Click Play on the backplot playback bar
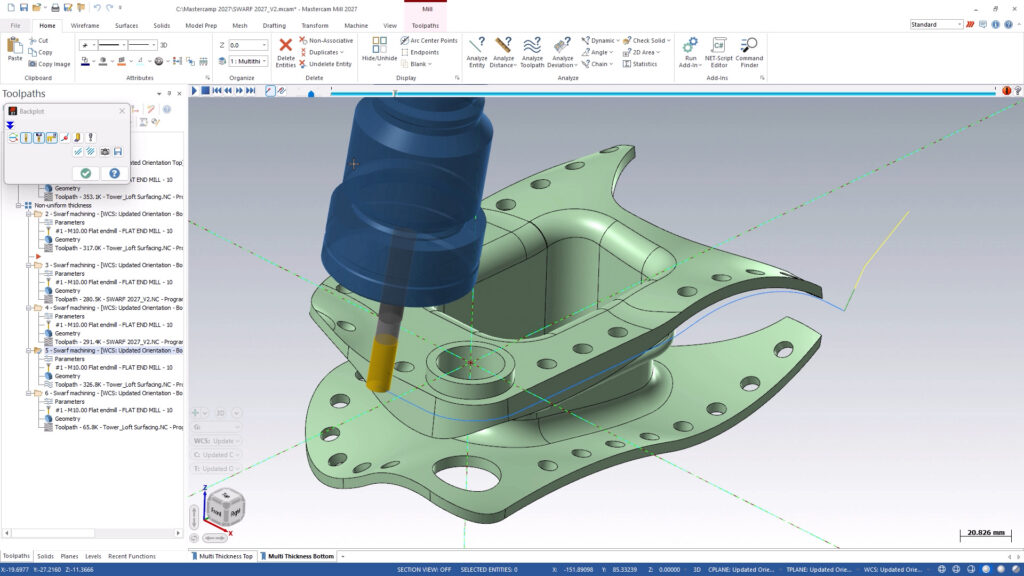 (194, 91)
